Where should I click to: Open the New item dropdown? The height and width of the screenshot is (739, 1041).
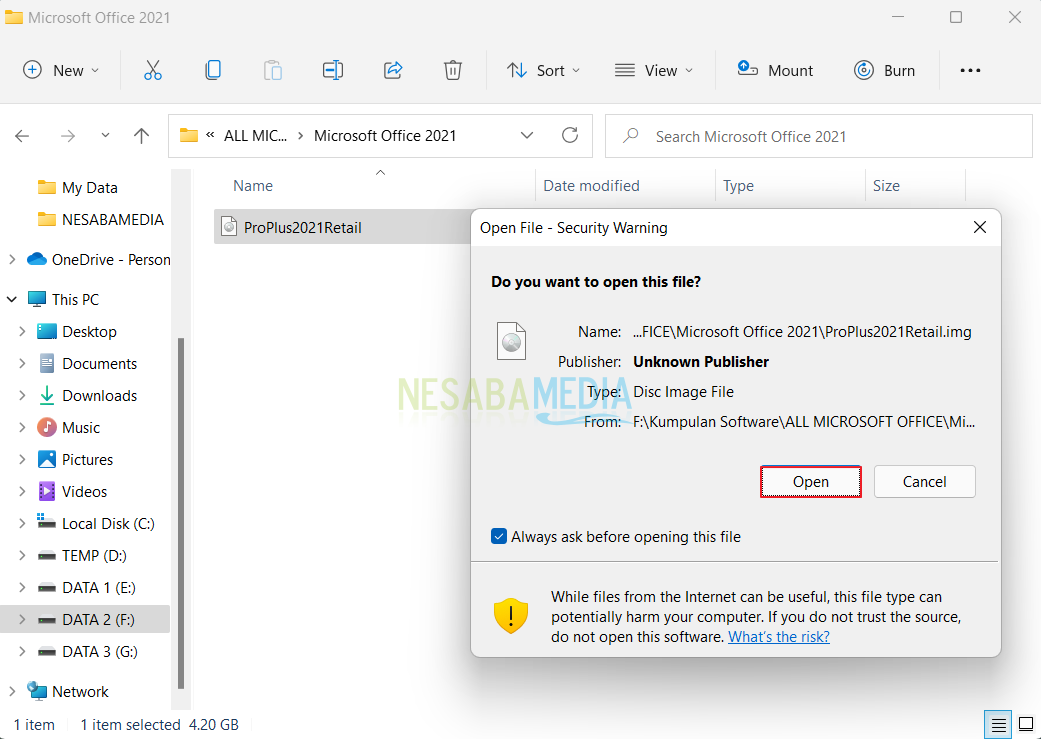(x=61, y=70)
